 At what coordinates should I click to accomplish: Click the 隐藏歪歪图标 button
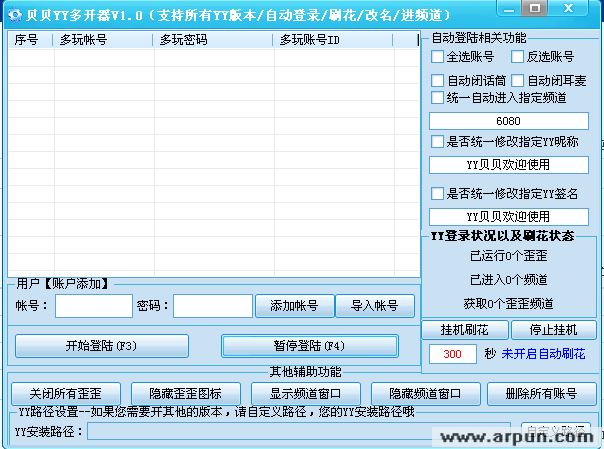[186, 394]
